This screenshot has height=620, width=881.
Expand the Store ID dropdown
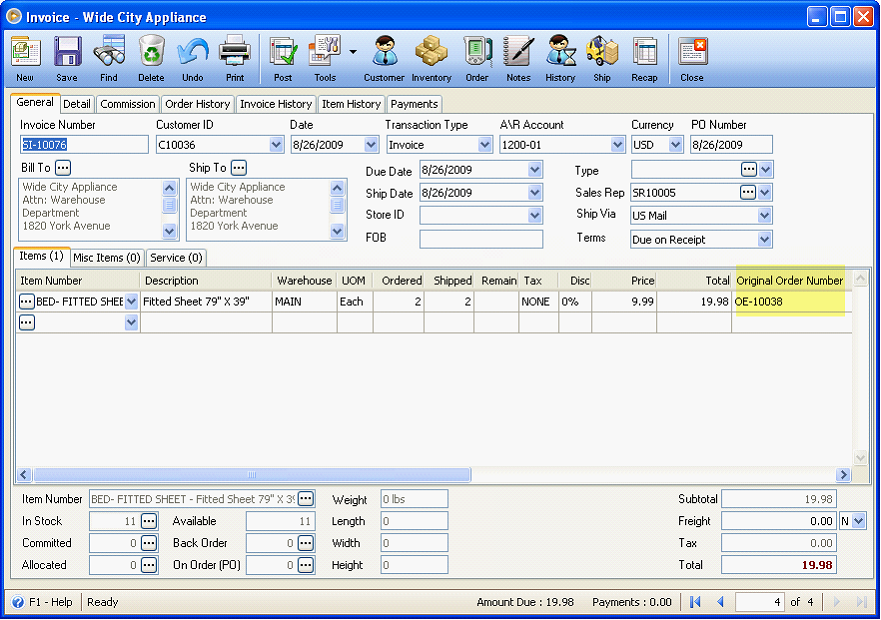coord(535,215)
